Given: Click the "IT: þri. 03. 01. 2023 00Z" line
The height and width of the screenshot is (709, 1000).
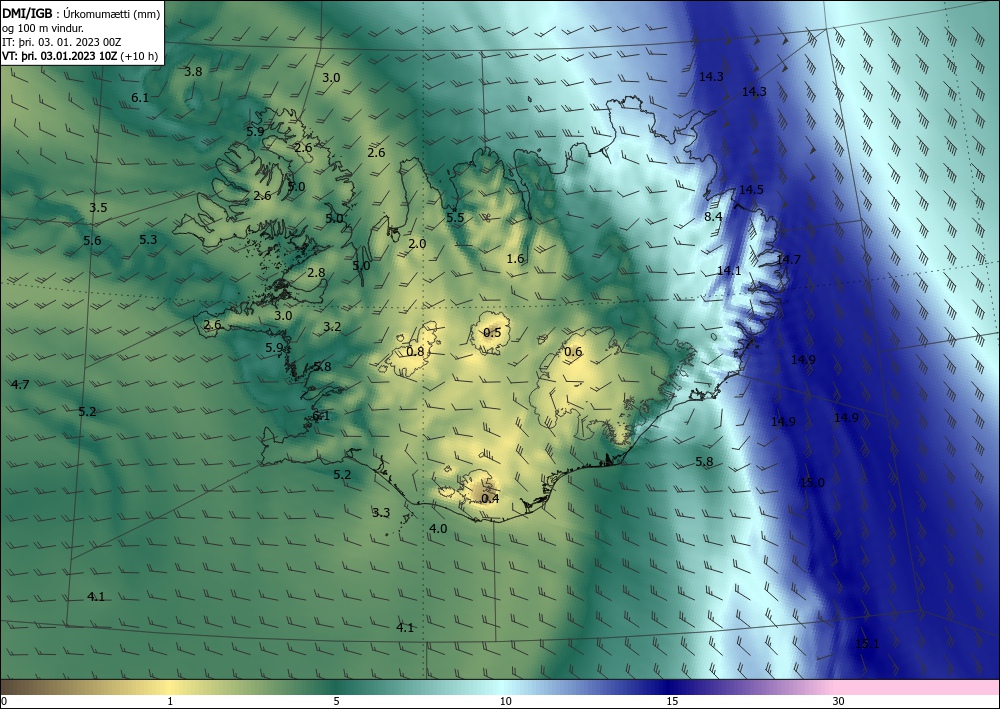Looking at the screenshot, I should coord(61,42).
